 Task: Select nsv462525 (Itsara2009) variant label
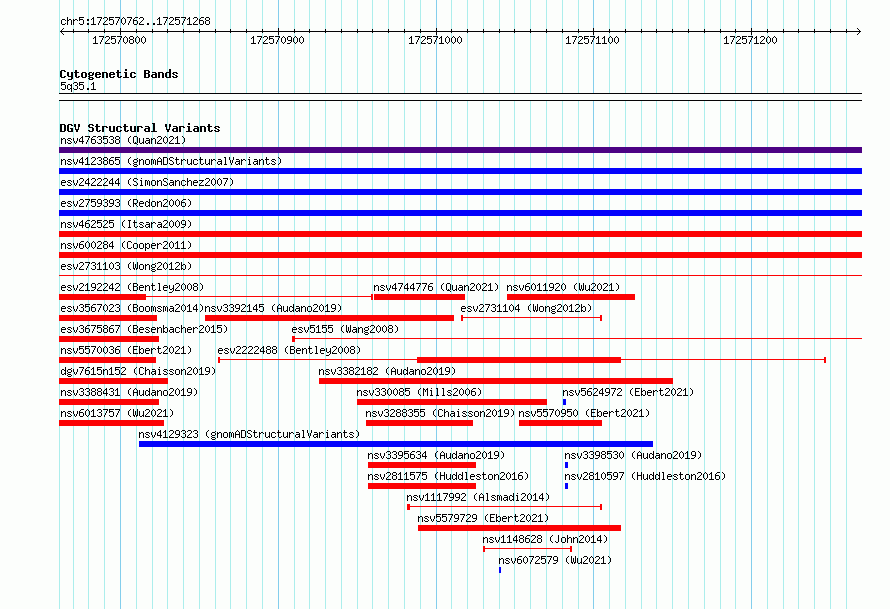(x=126, y=224)
